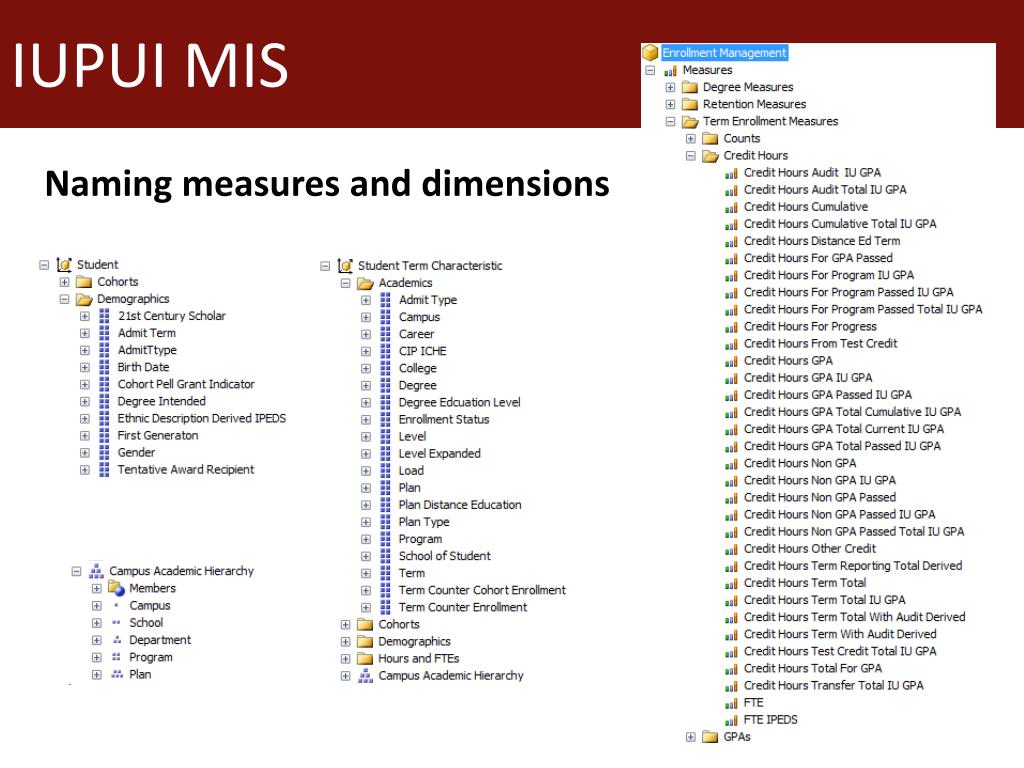Click the Campus Academic Hierarchy icon on left
The width and height of the screenshot is (1024, 768).
pos(96,571)
